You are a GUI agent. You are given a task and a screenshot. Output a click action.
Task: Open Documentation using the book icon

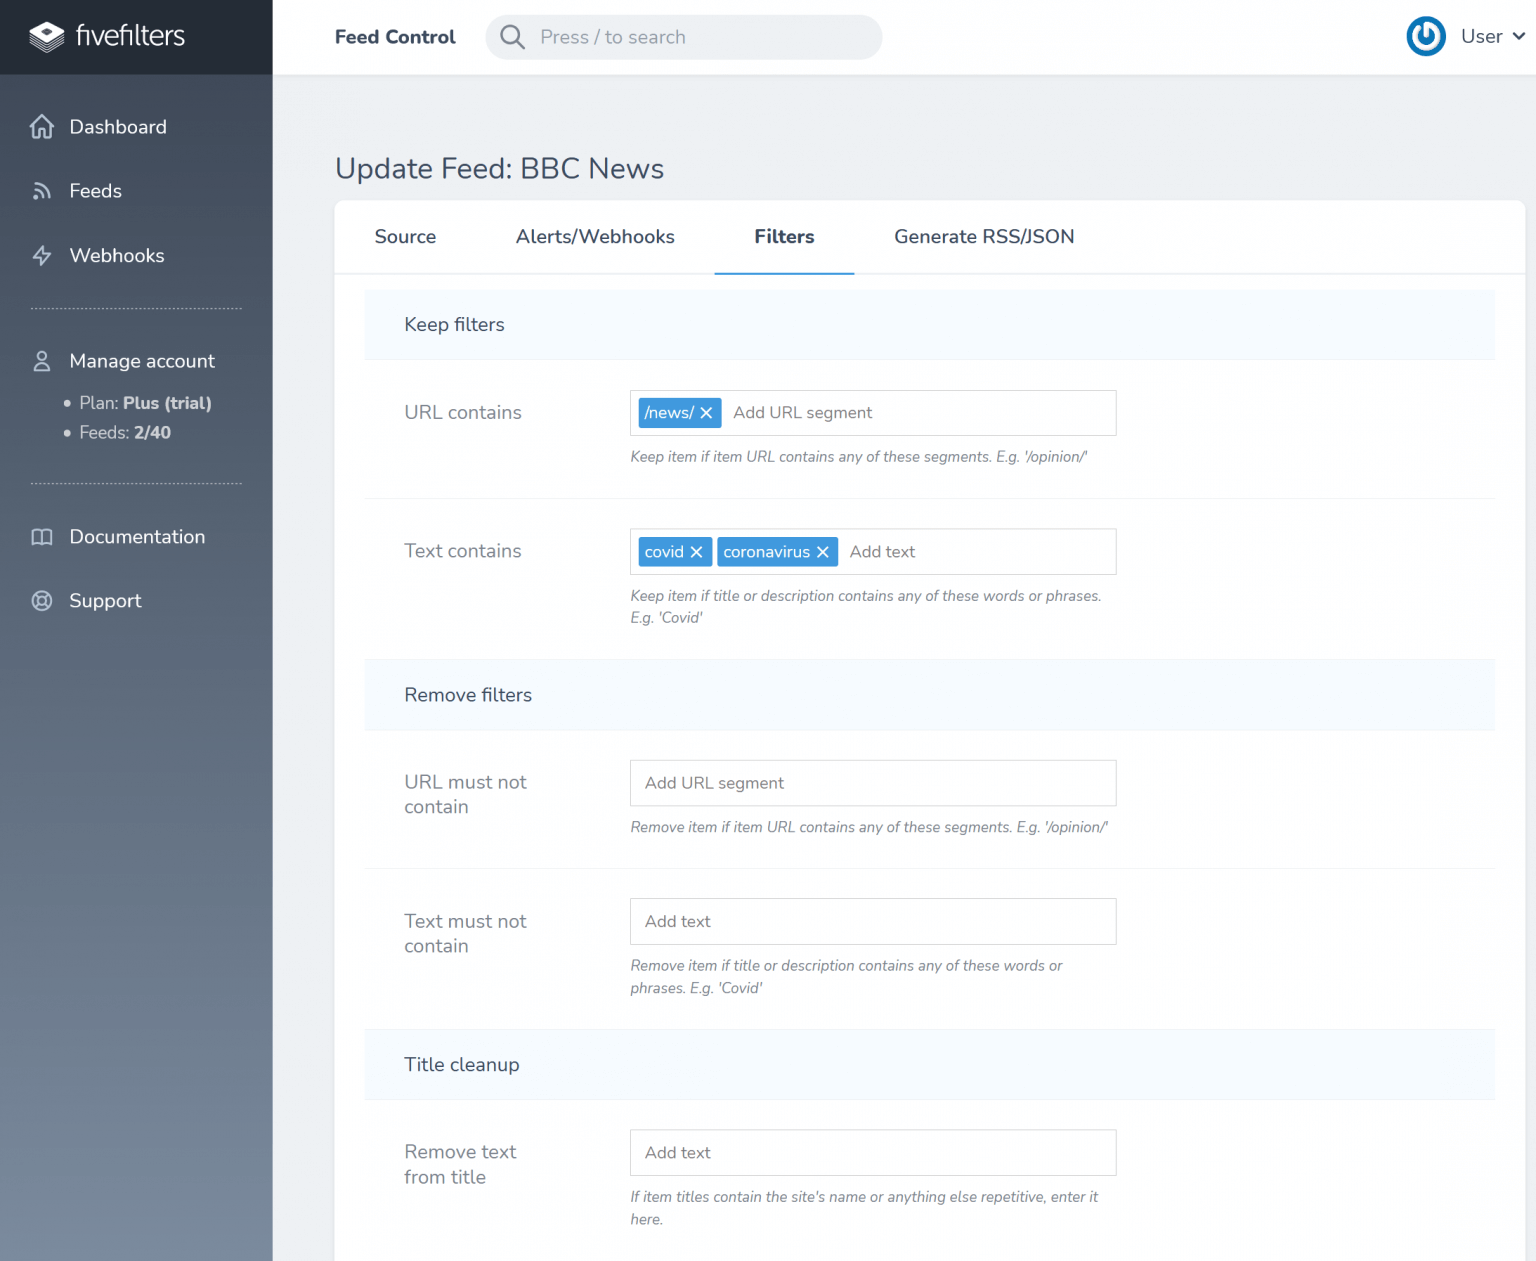pyautogui.click(x=41, y=537)
